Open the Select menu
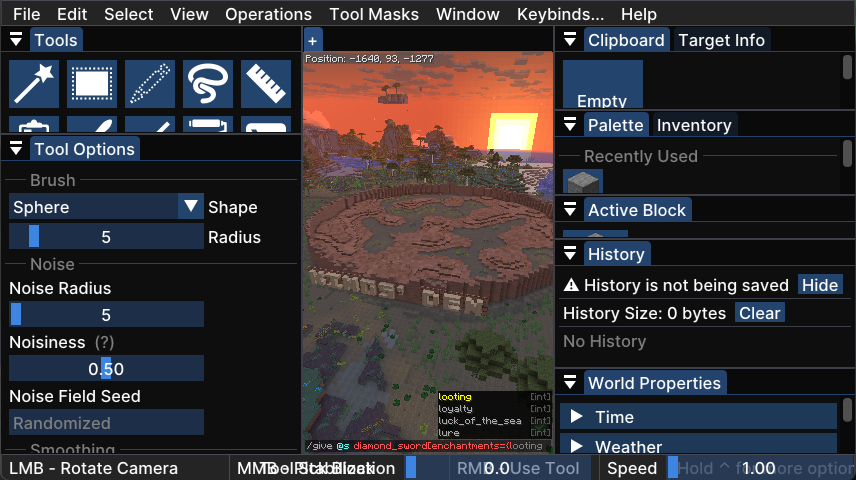 point(129,14)
